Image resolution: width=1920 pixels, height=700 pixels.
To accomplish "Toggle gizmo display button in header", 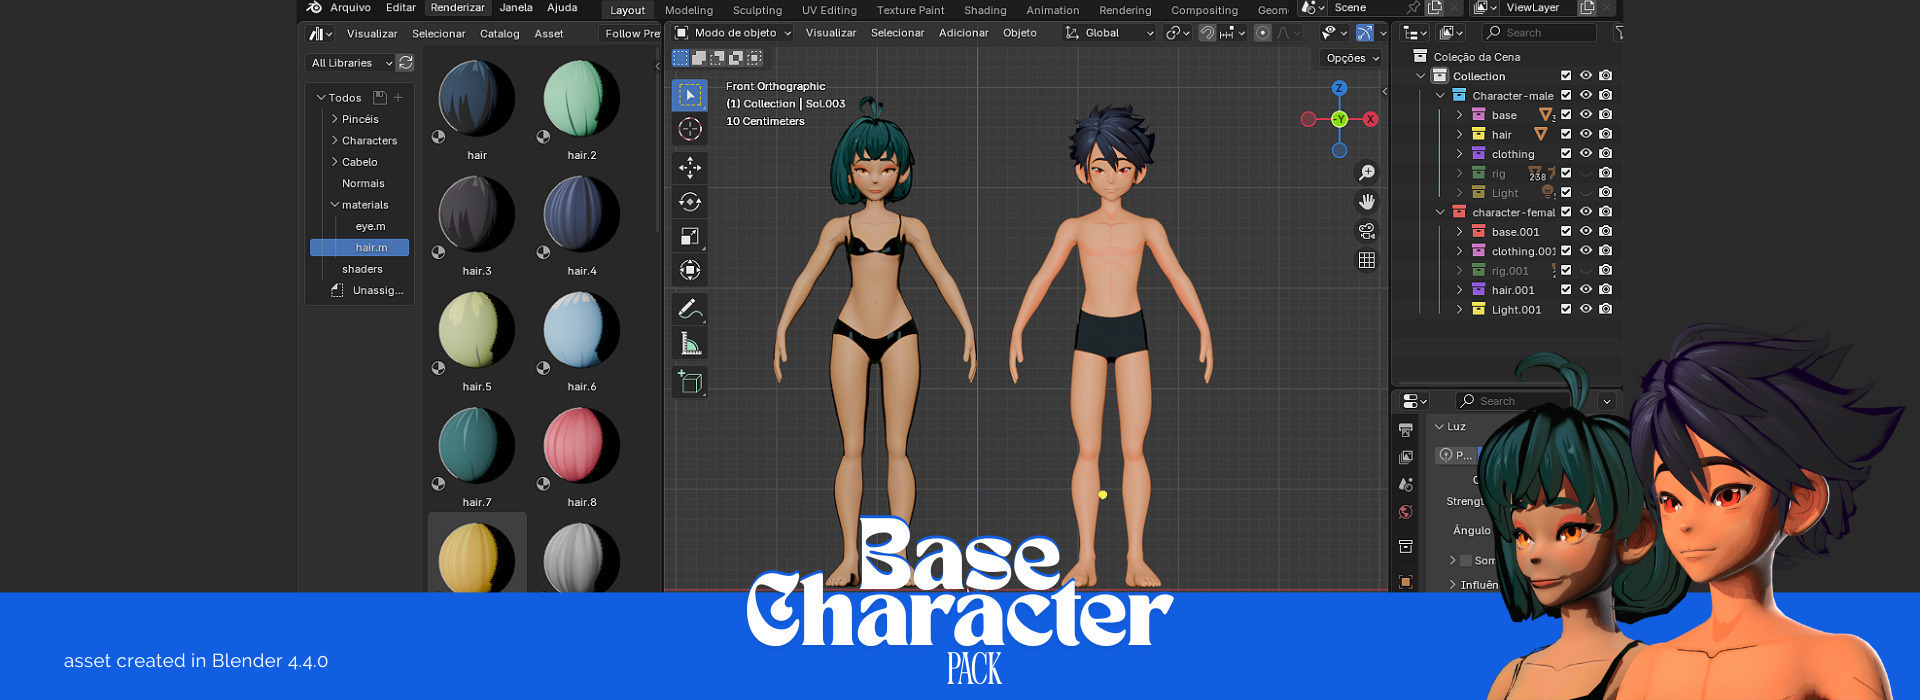I will coord(1364,33).
